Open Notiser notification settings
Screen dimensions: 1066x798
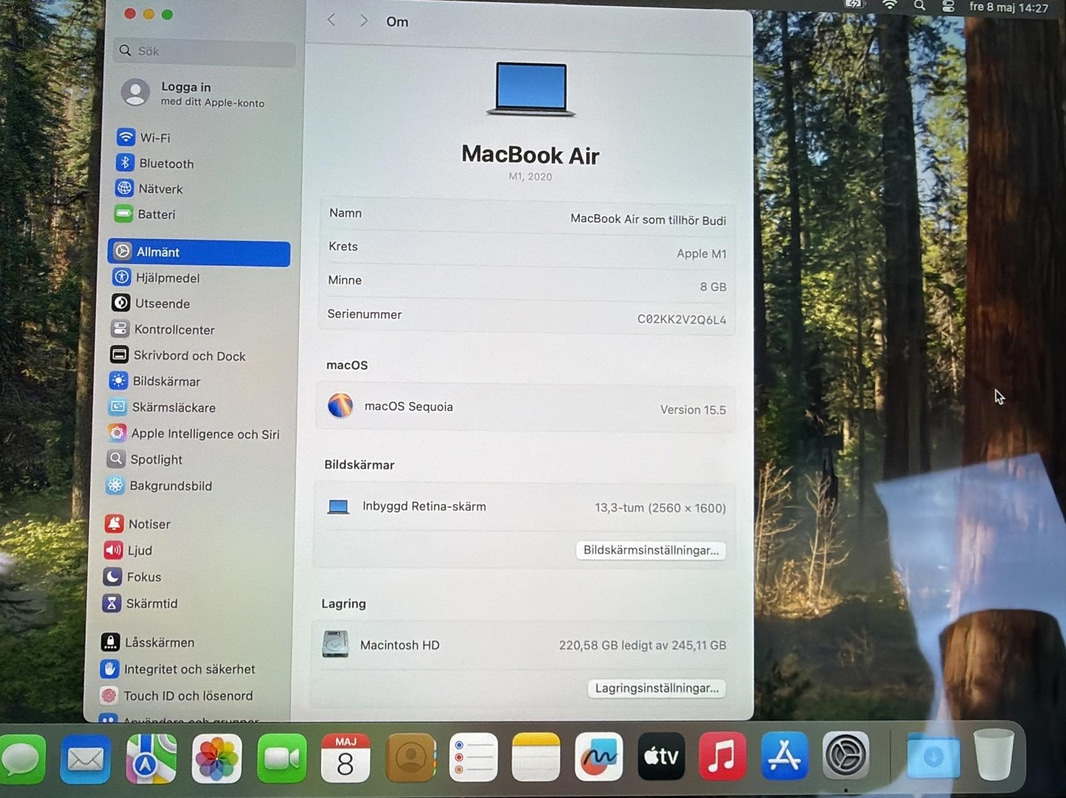click(137, 523)
